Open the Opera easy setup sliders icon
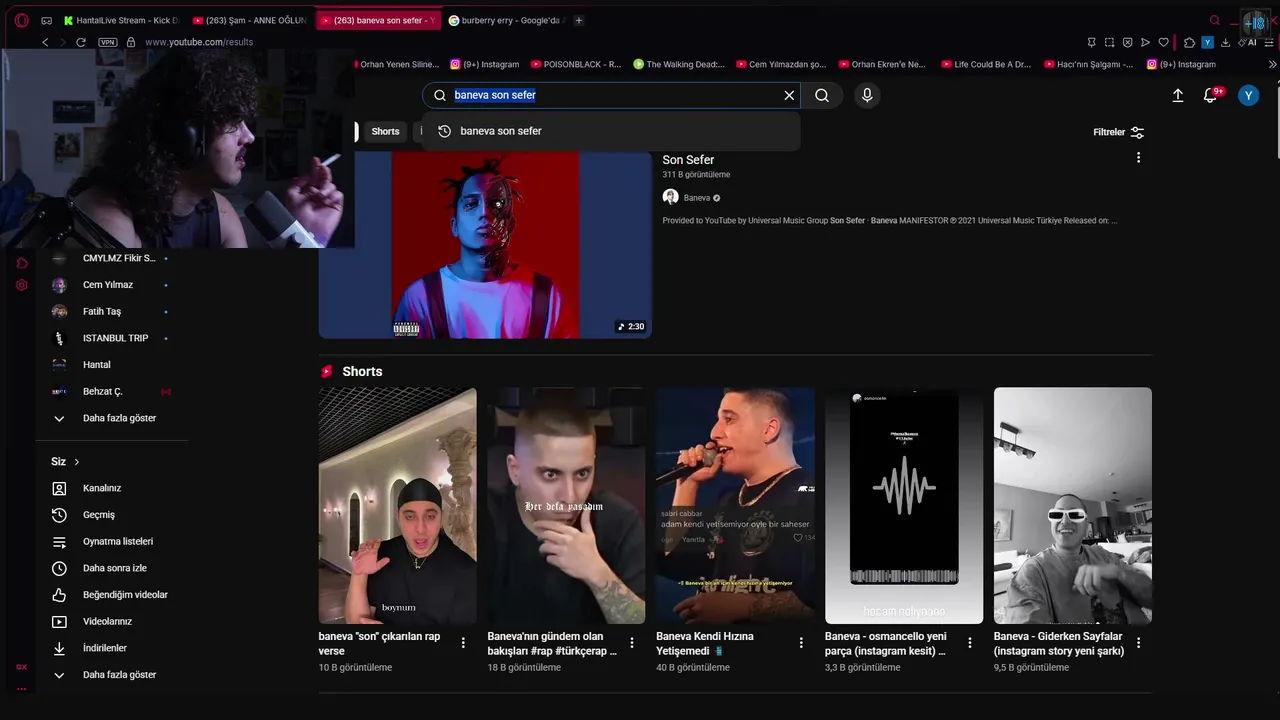This screenshot has height=720, width=1280. pyautogui.click(x=1269, y=42)
